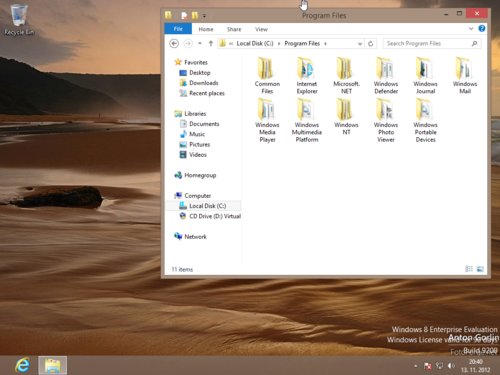Open the Microsoft.NET folder
Screen dimensions: 500x375
[346, 76]
